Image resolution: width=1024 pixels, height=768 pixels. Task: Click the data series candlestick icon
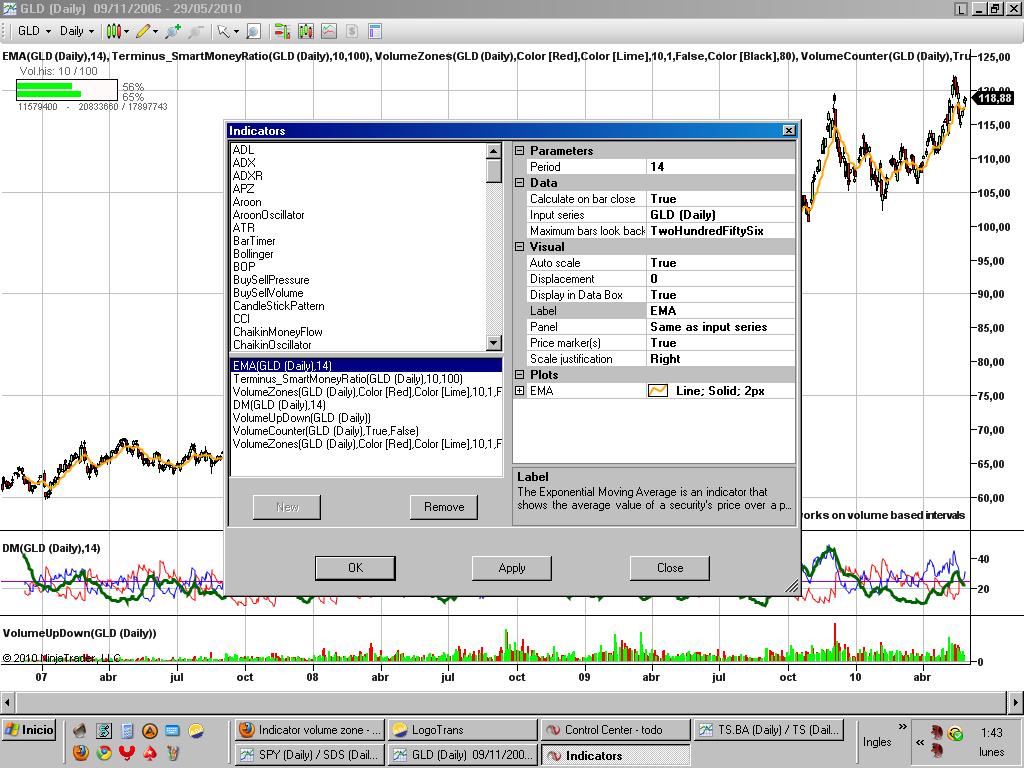(x=306, y=31)
